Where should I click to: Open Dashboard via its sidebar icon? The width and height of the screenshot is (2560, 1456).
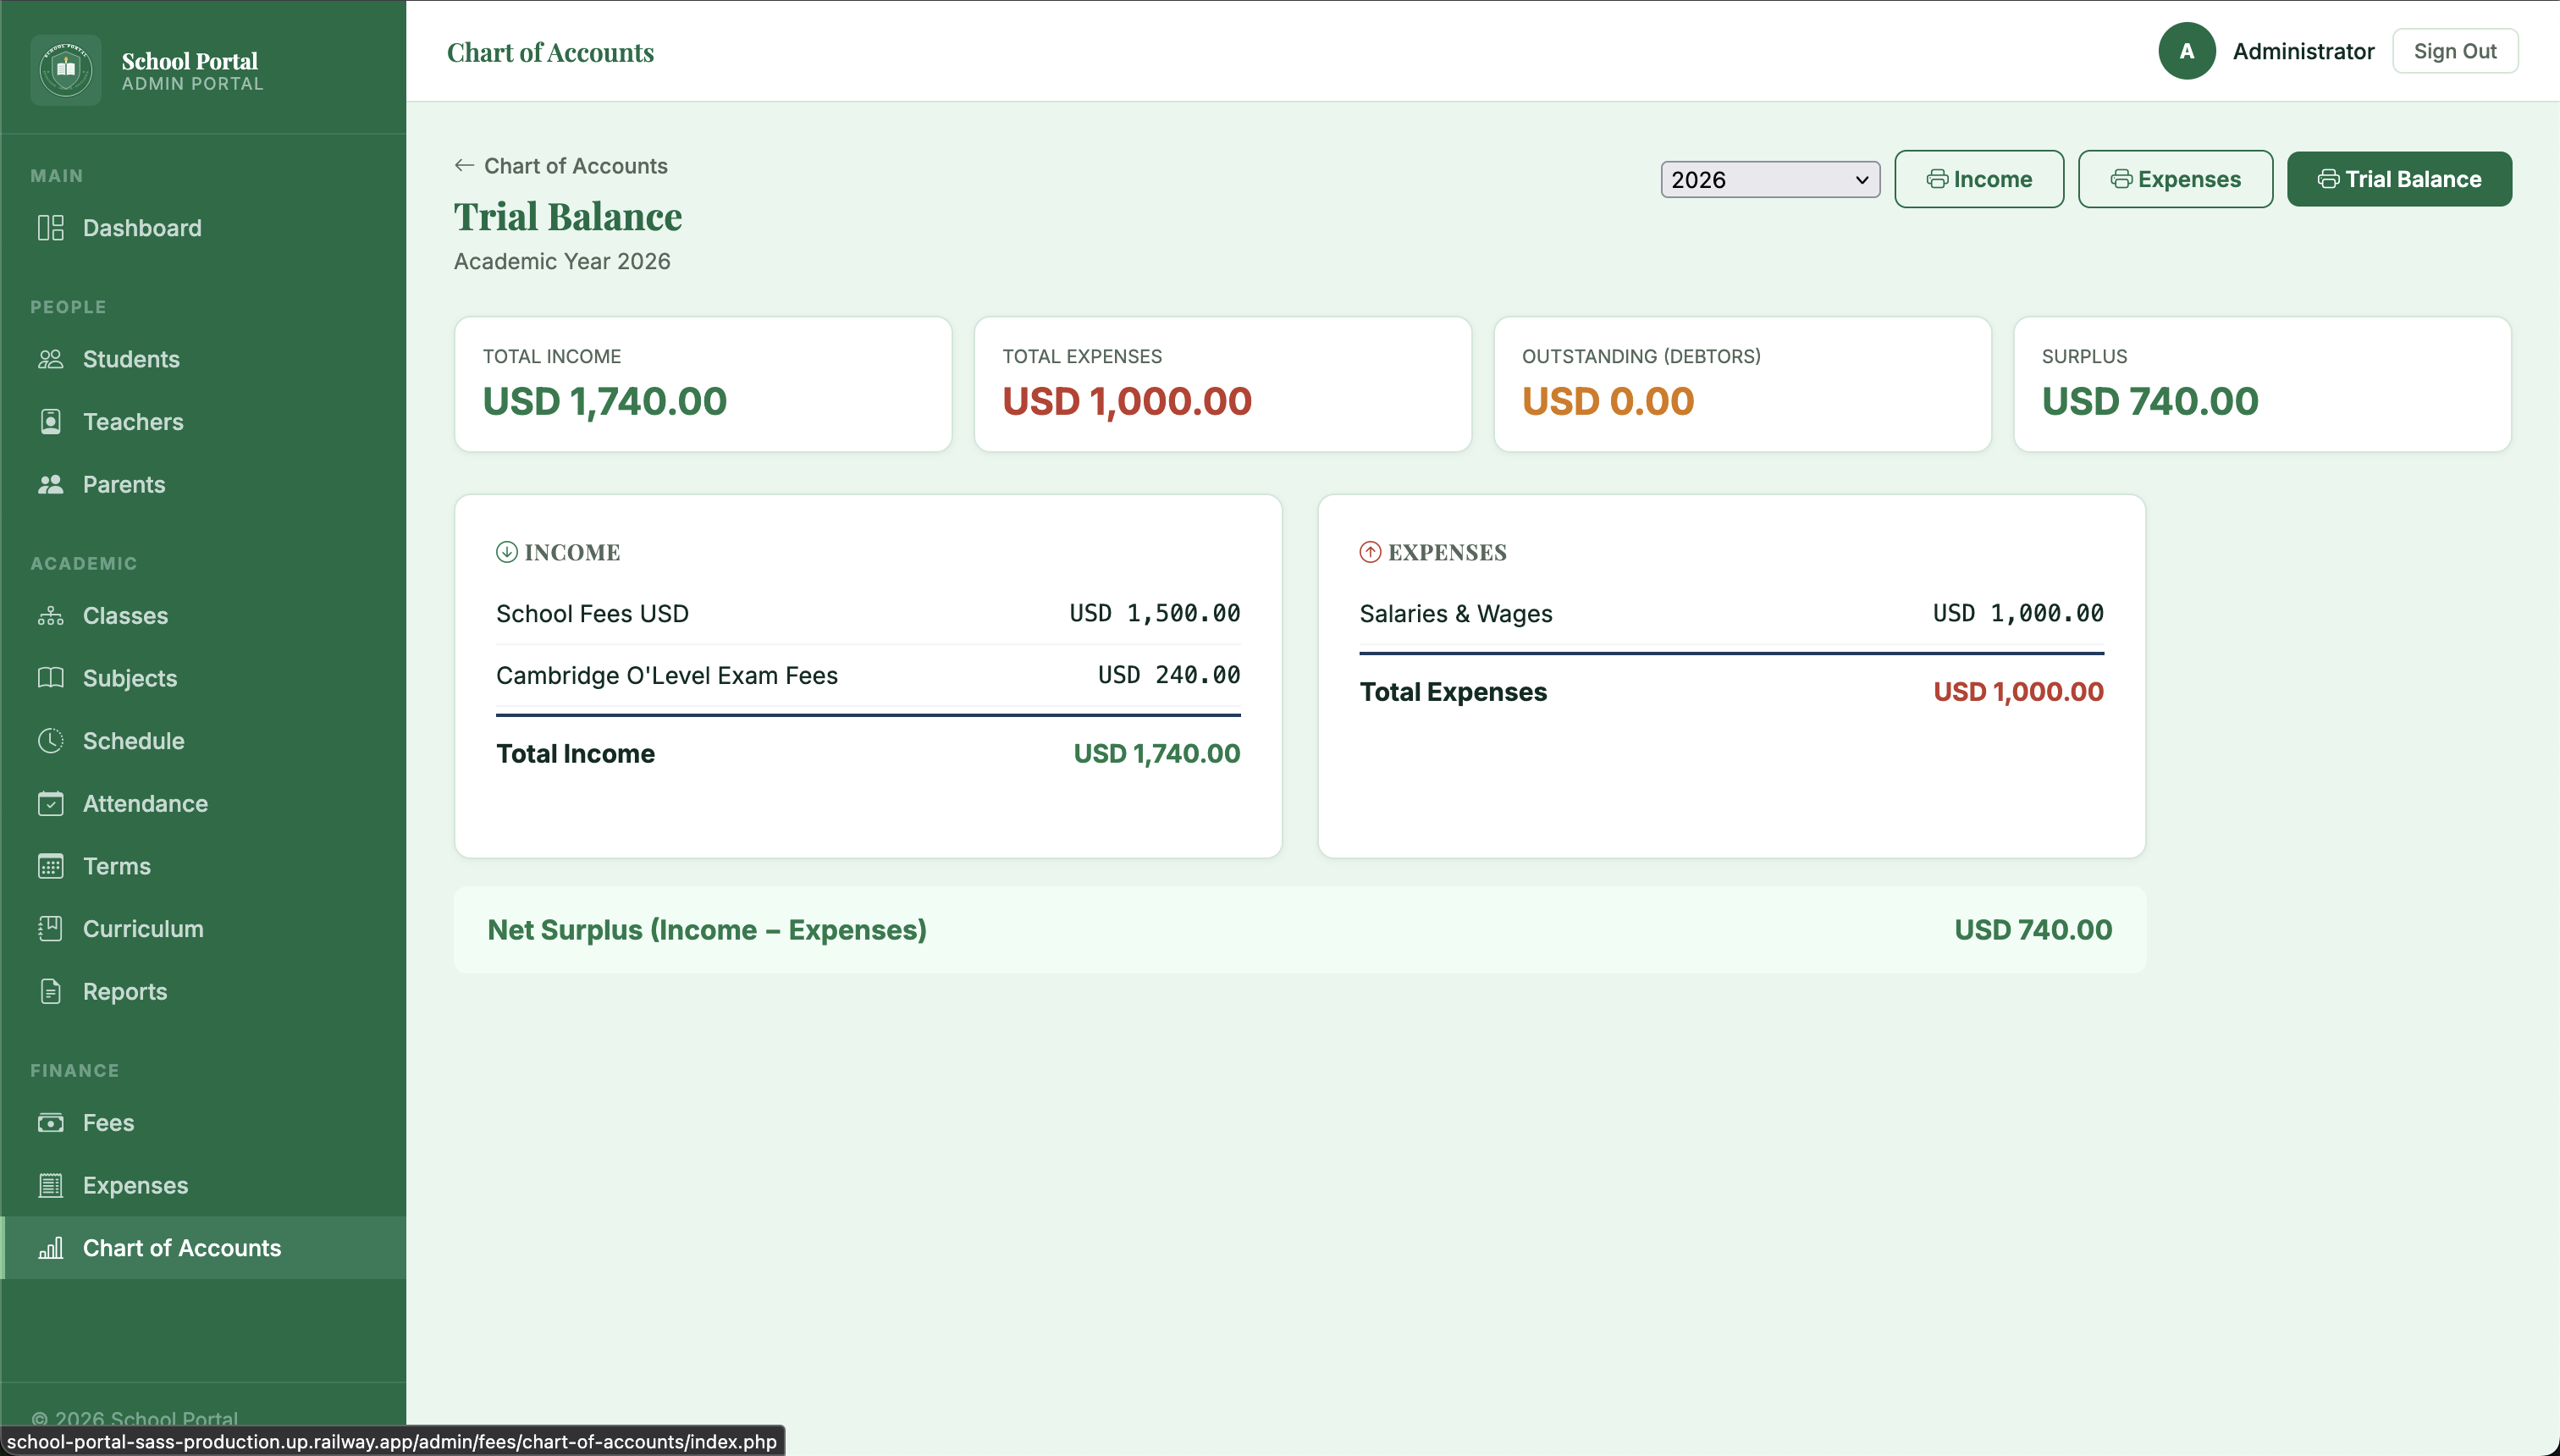point(50,228)
